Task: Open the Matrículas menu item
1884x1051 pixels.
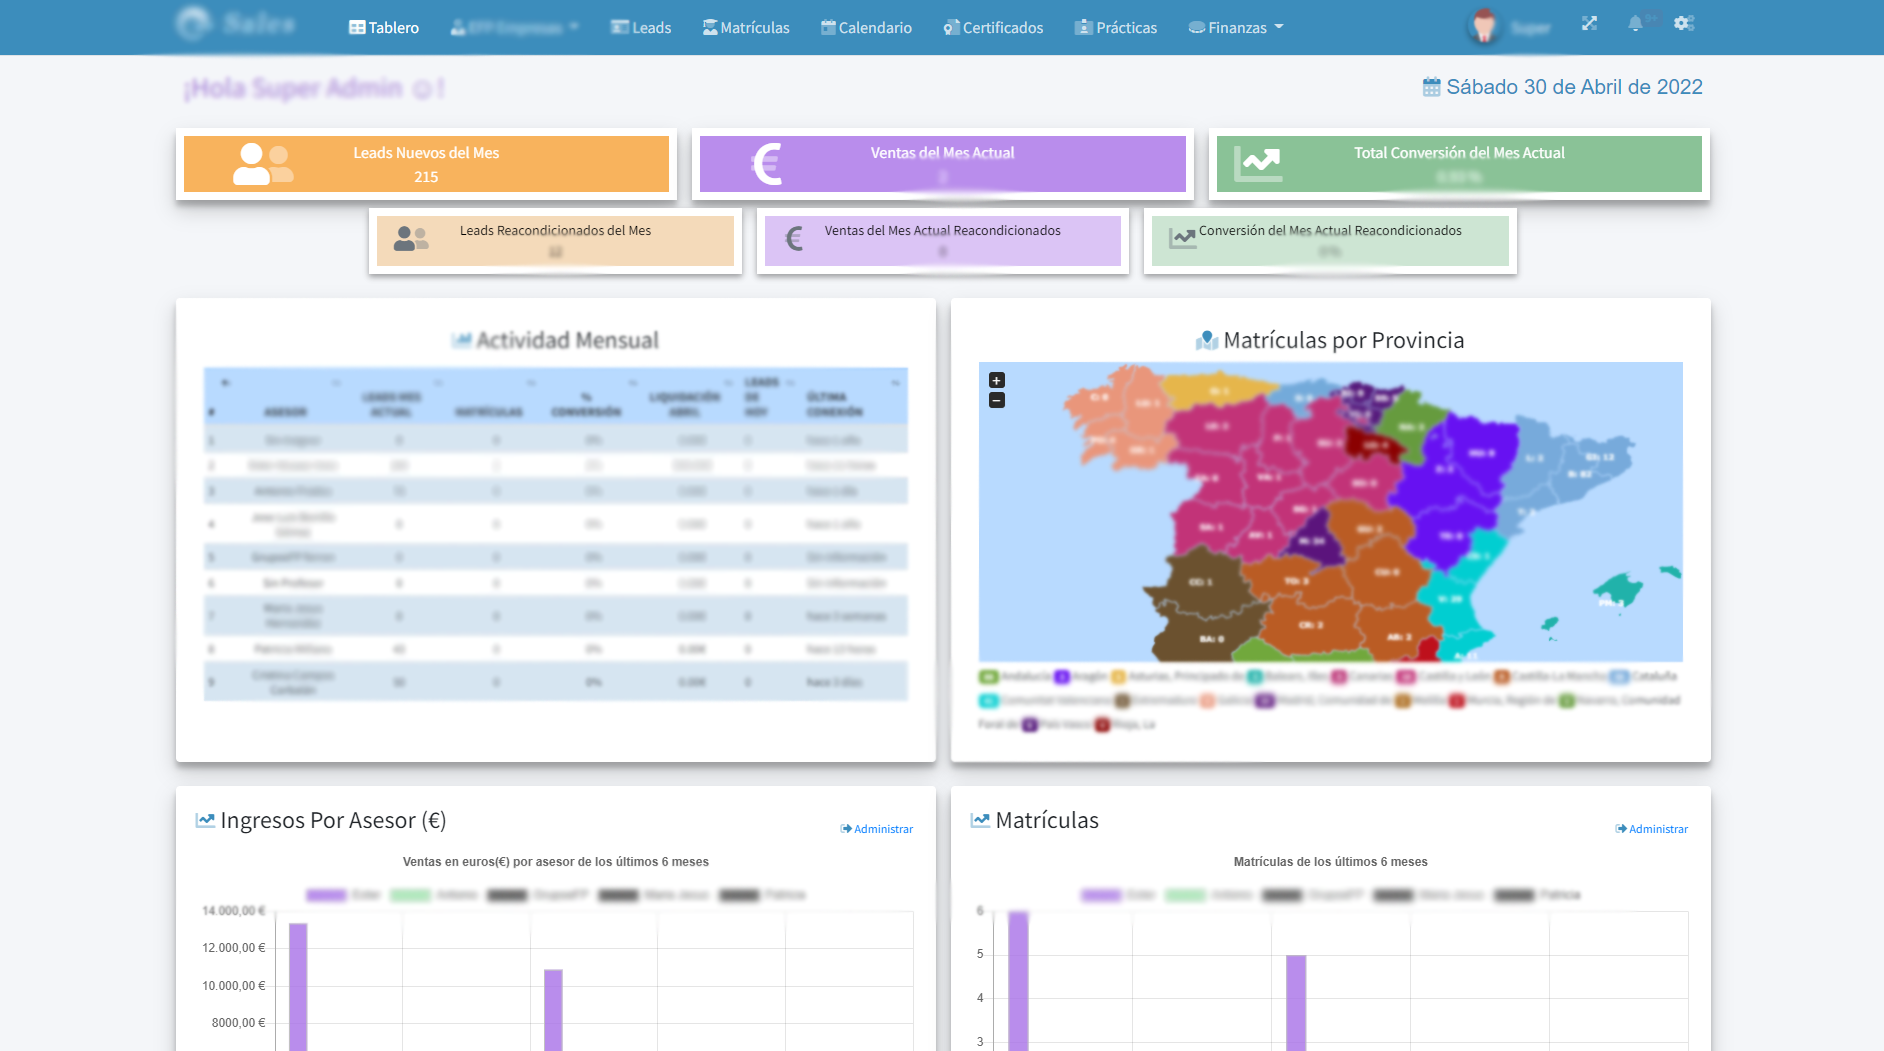Action: (x=746, y=28)
